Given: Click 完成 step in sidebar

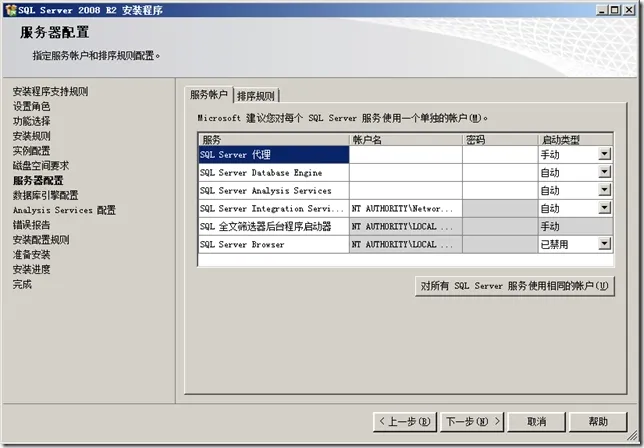Looking at the screenshot, I should click(x=22, y=284).
